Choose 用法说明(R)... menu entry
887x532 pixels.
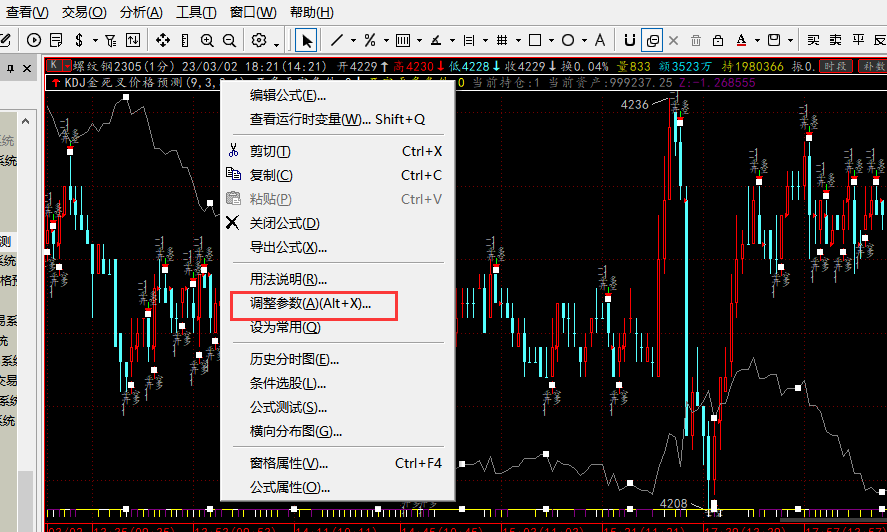click(338, 279)
